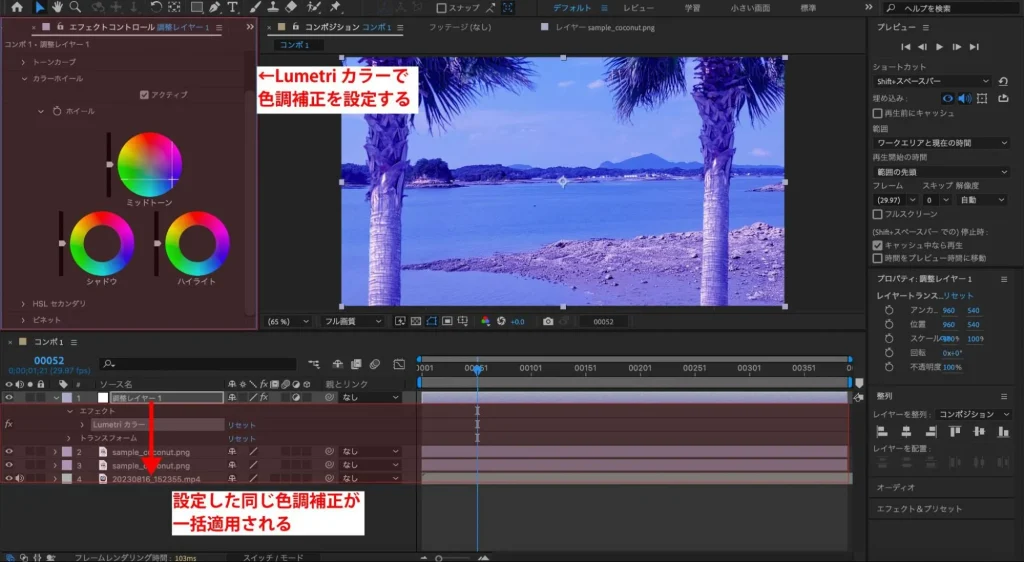Open the 範囲の先頭 dropdown
The image size is (1024, 562).
pos(941,172)
